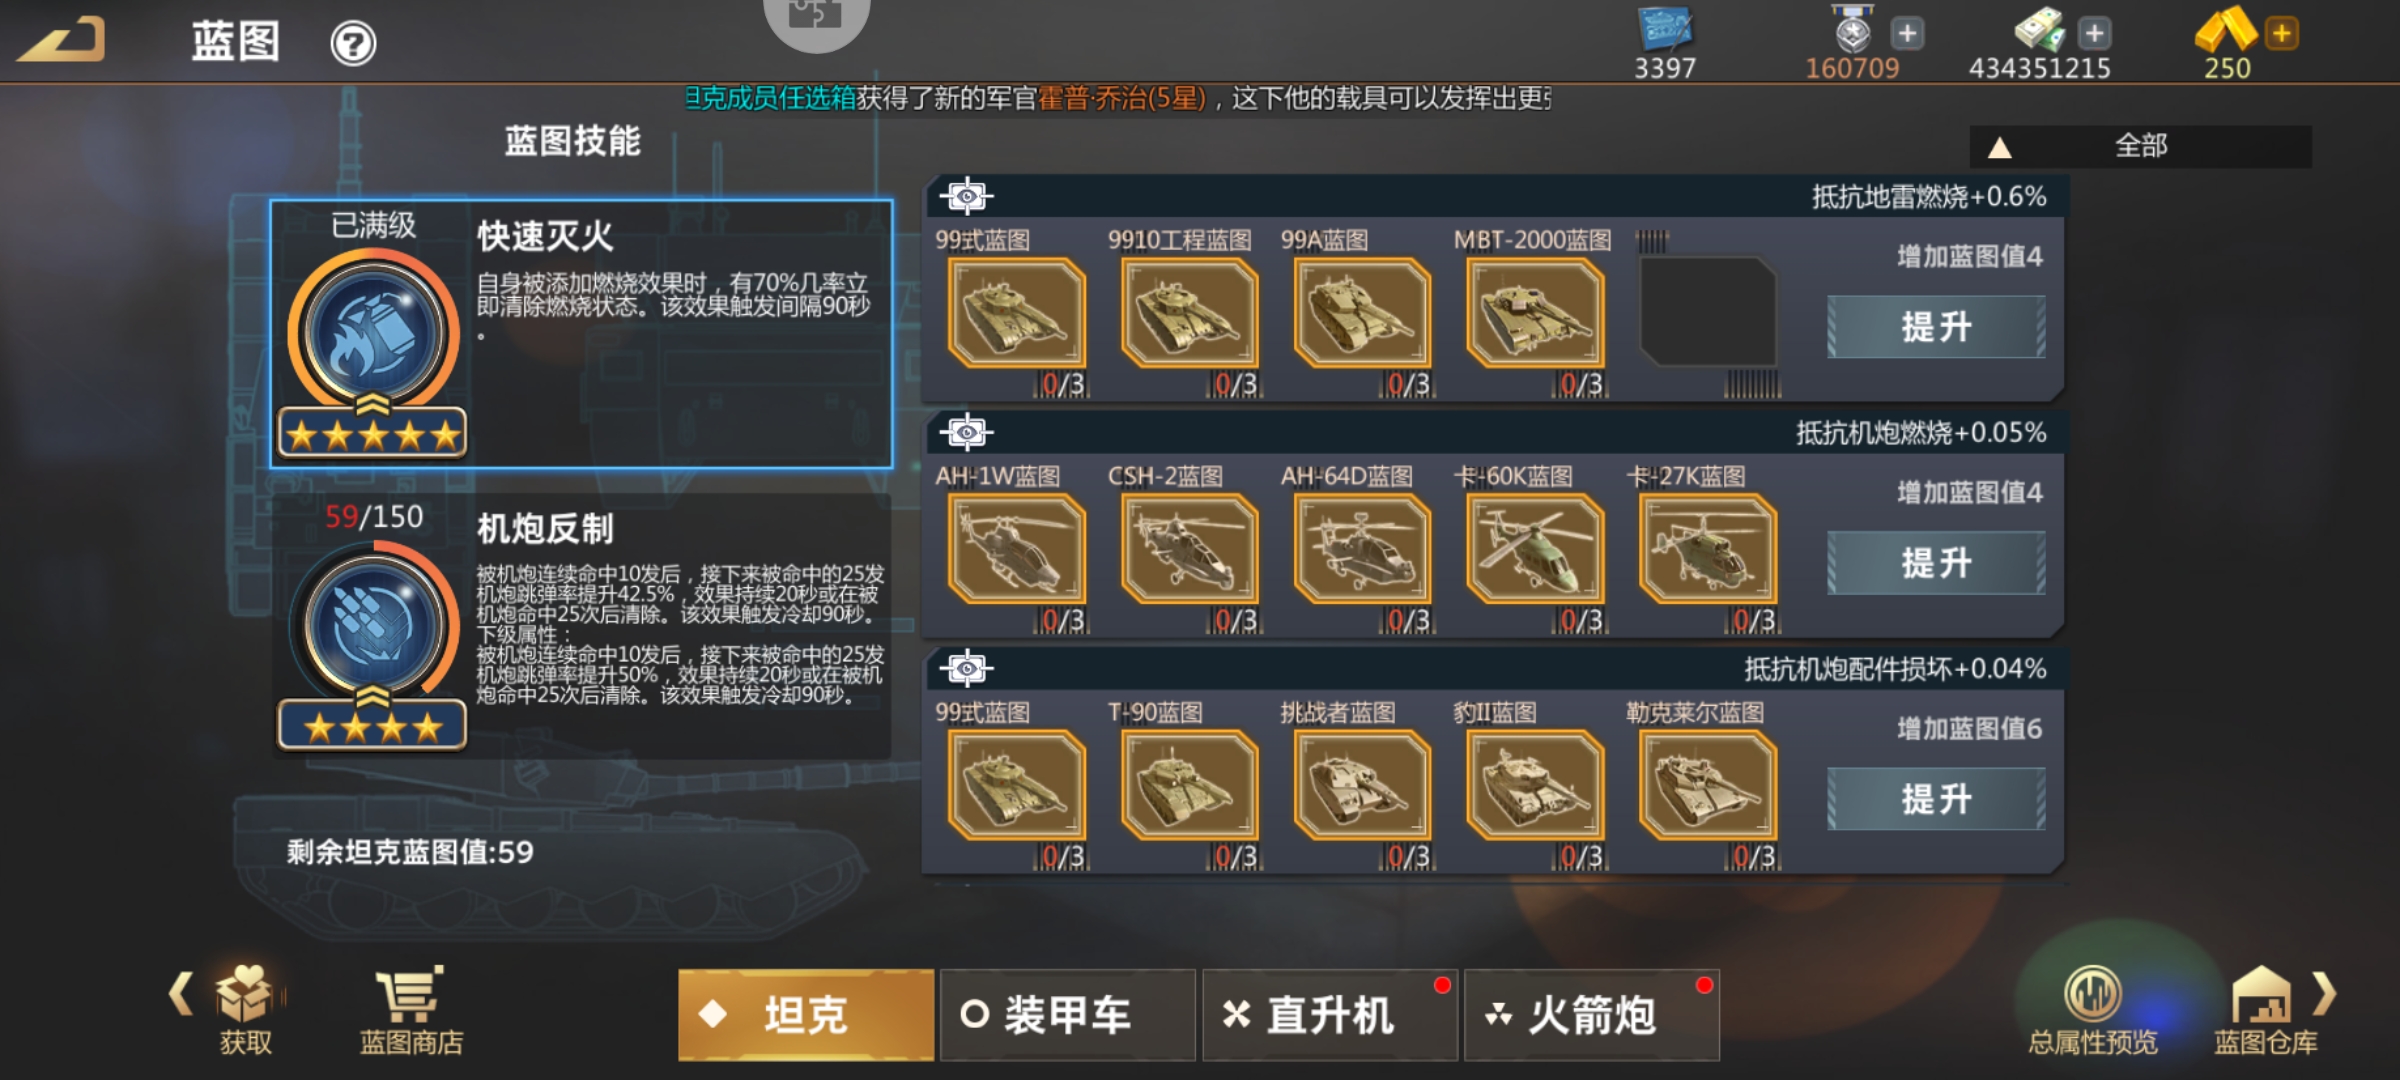Select the 99A蓝图 tank thumbnail
The width and height of the screenshot is (2400, 1080).
[x=1362, y=313]
